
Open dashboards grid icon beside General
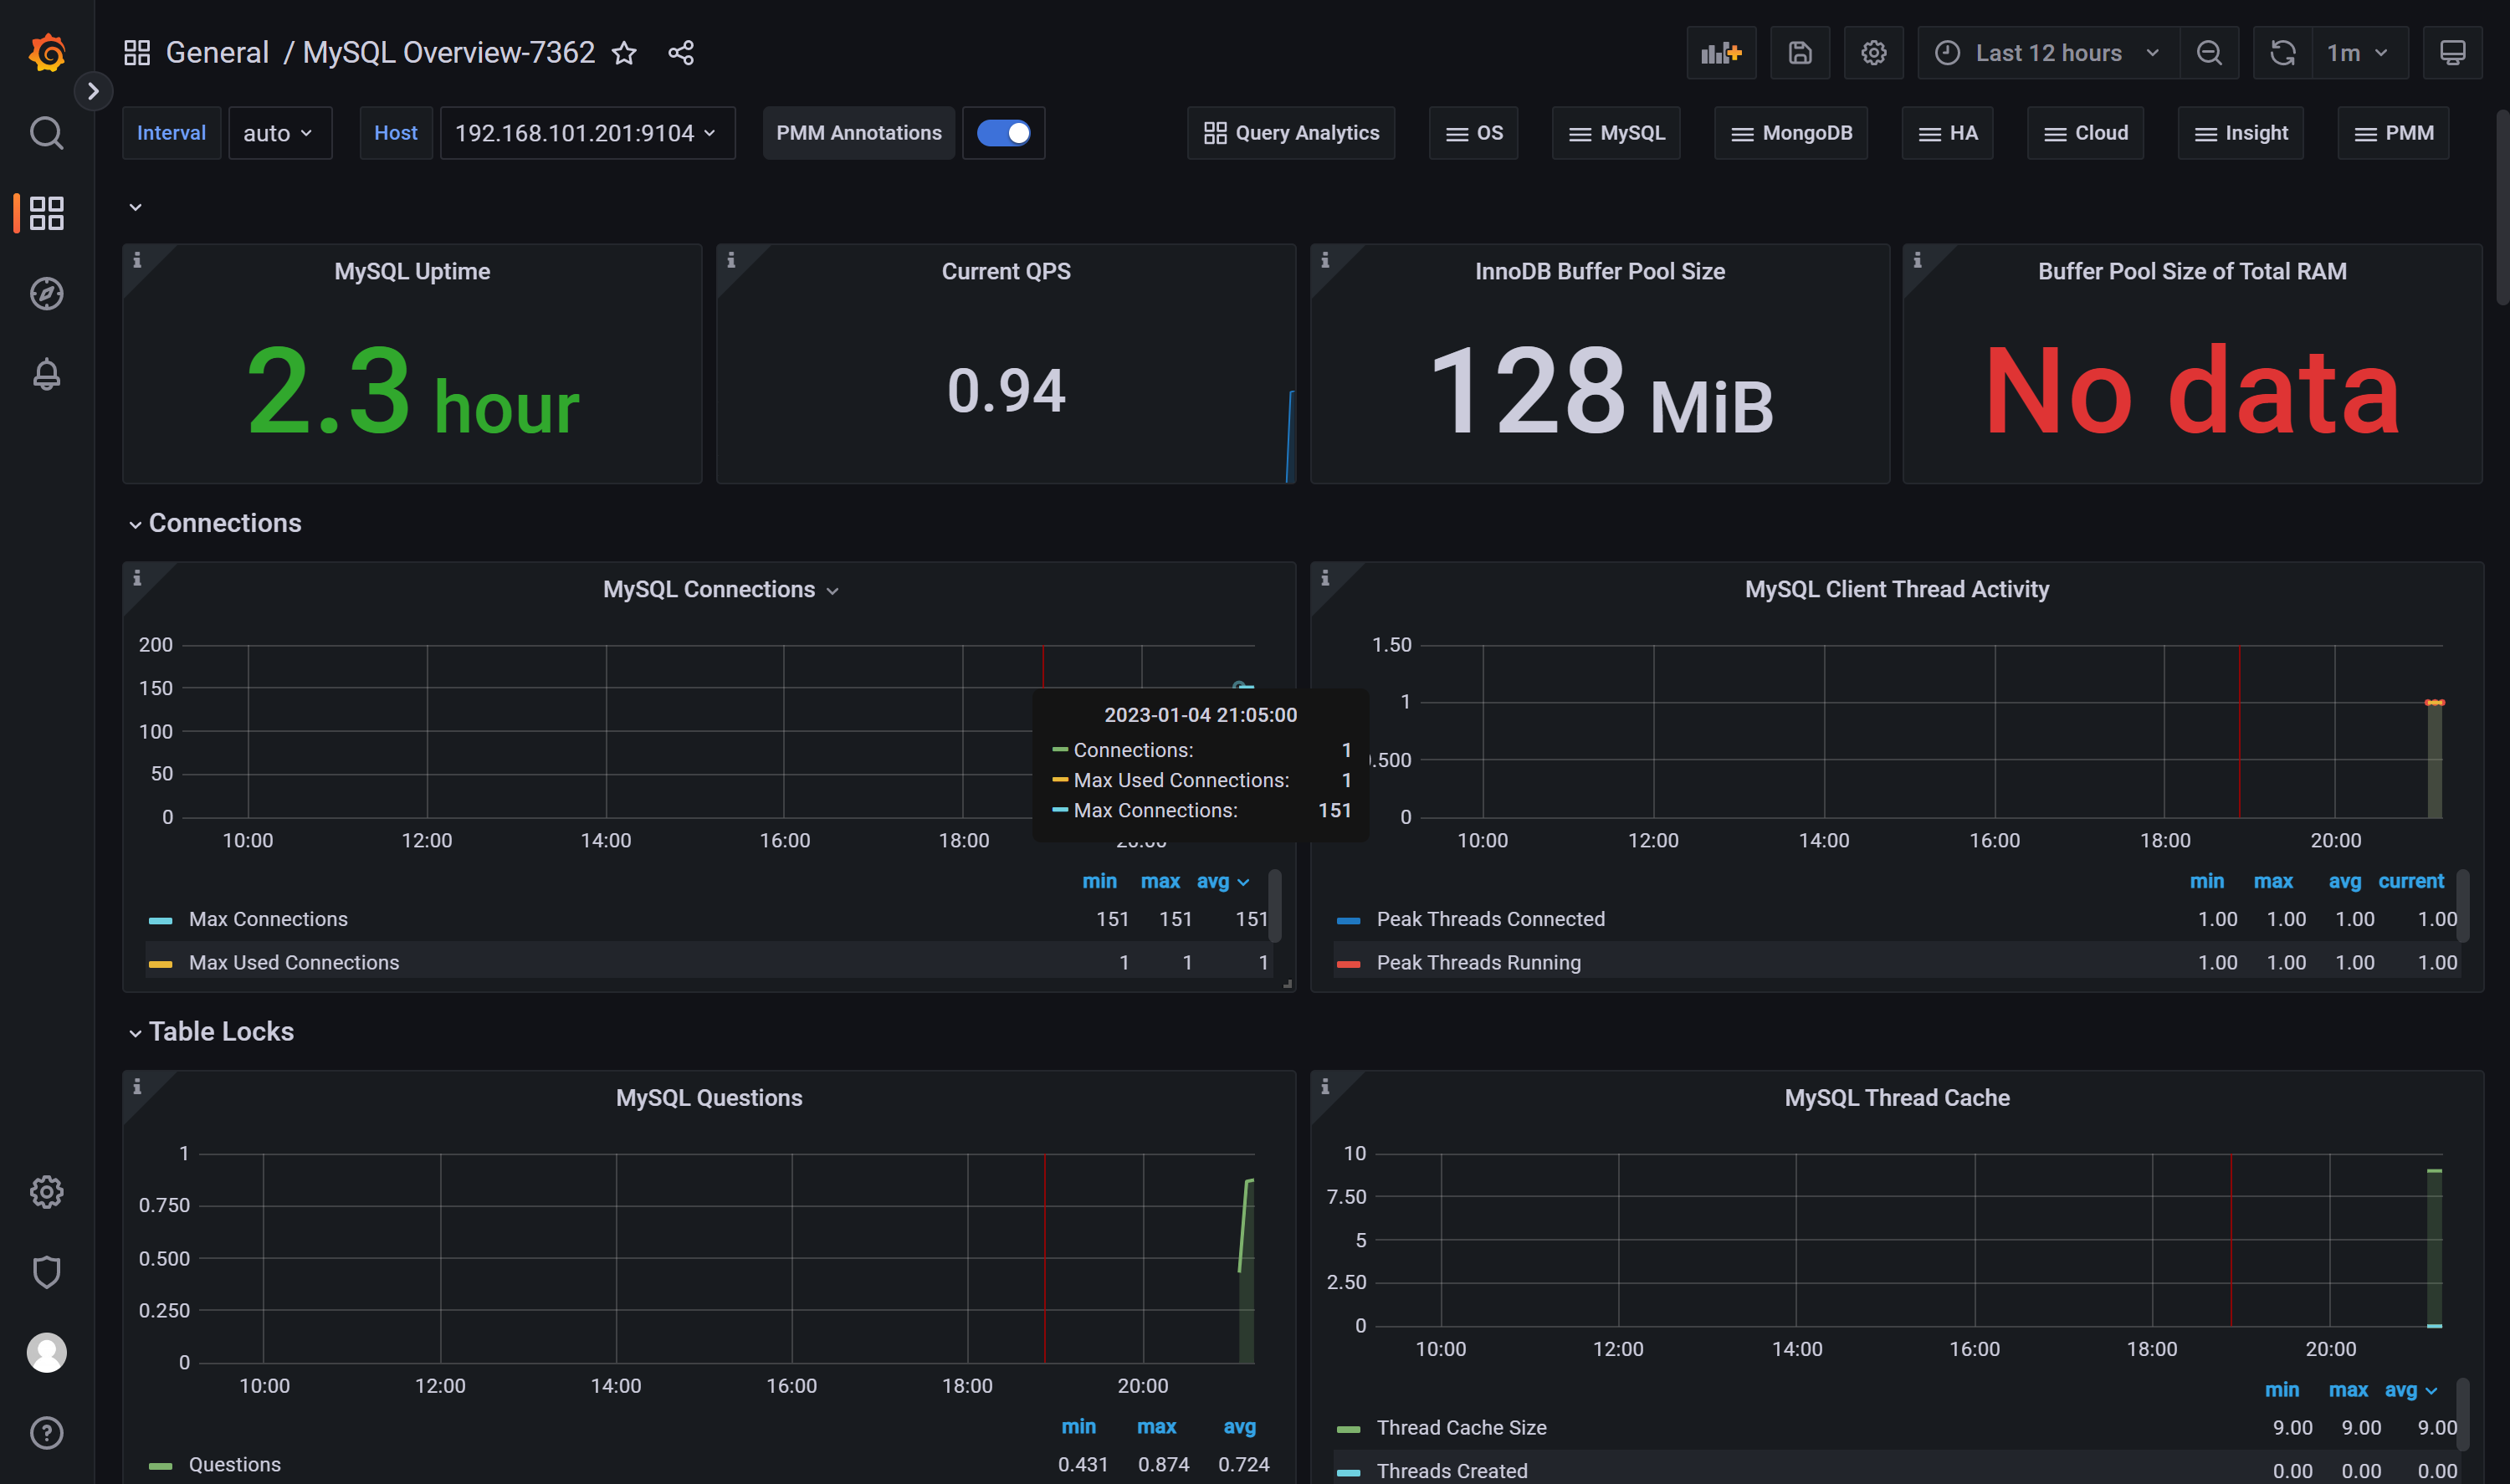(x=137, y=53)
